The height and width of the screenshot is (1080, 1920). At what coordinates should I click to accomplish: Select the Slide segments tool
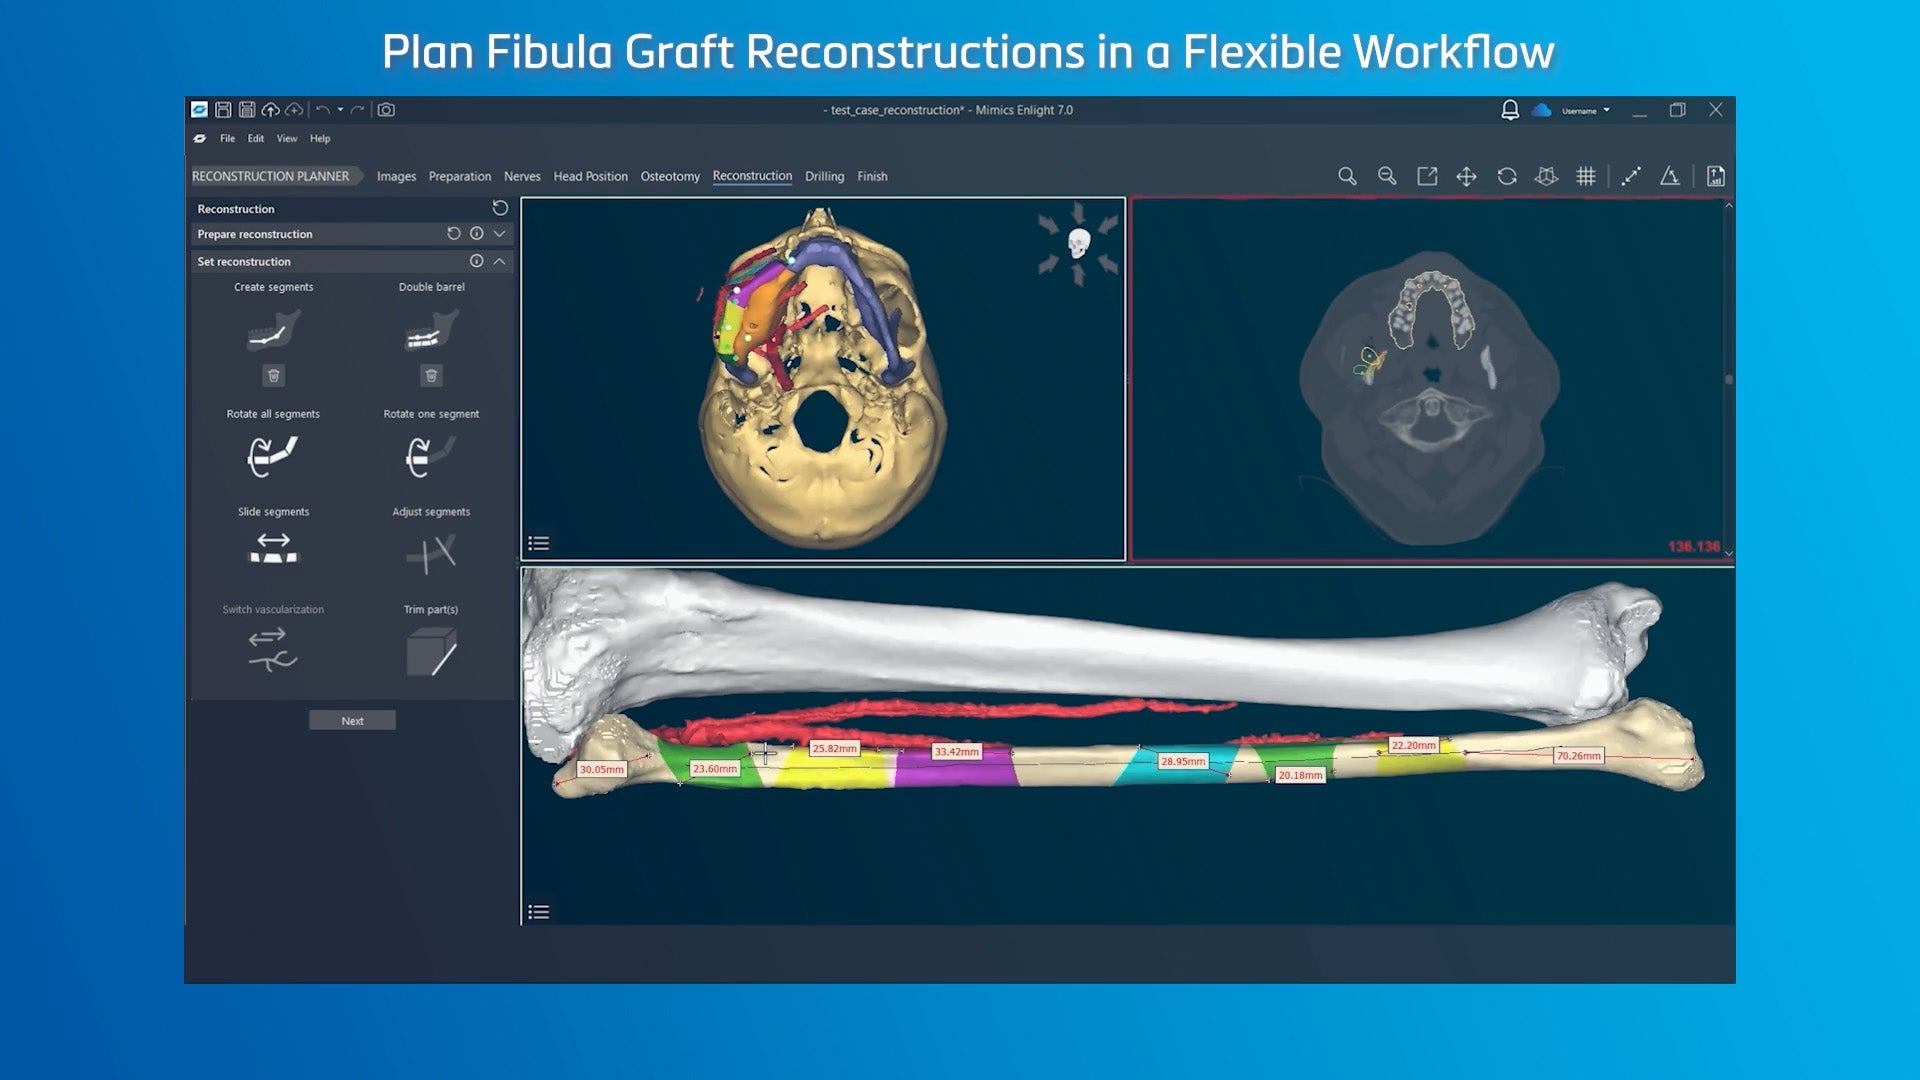272,549
